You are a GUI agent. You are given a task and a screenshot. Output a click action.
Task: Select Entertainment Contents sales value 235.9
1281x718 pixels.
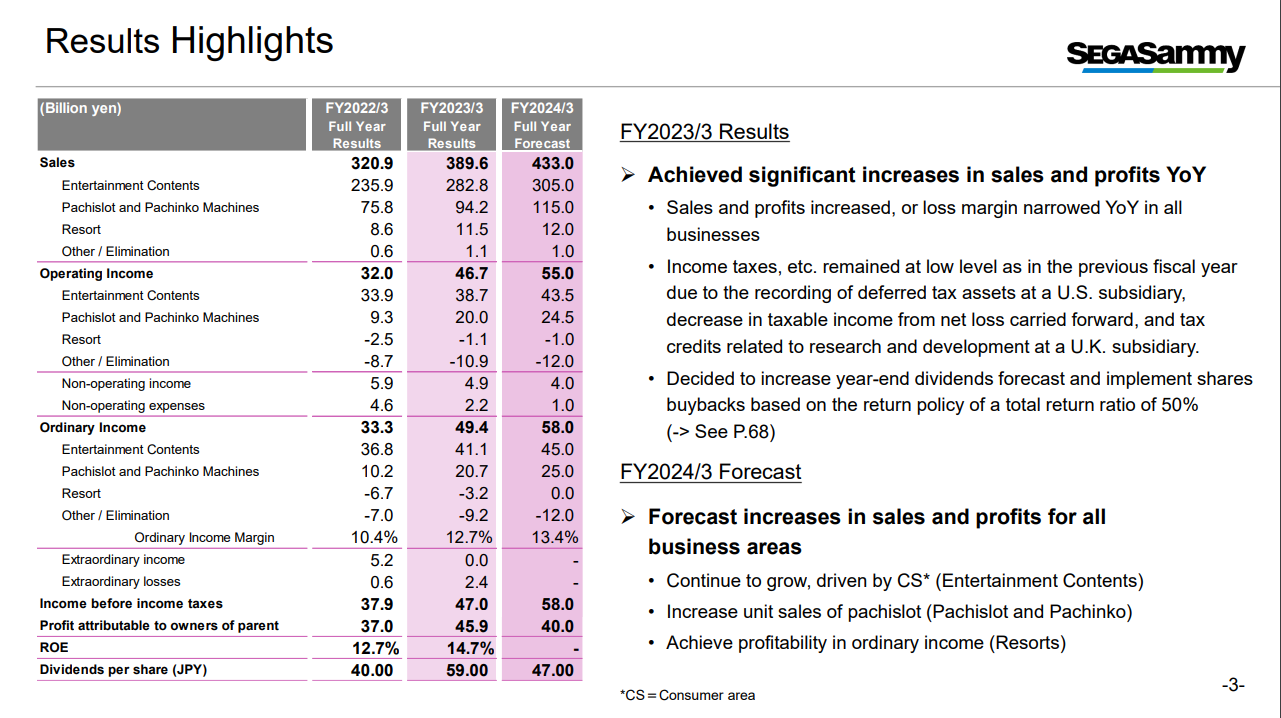[x=372, y=185]
